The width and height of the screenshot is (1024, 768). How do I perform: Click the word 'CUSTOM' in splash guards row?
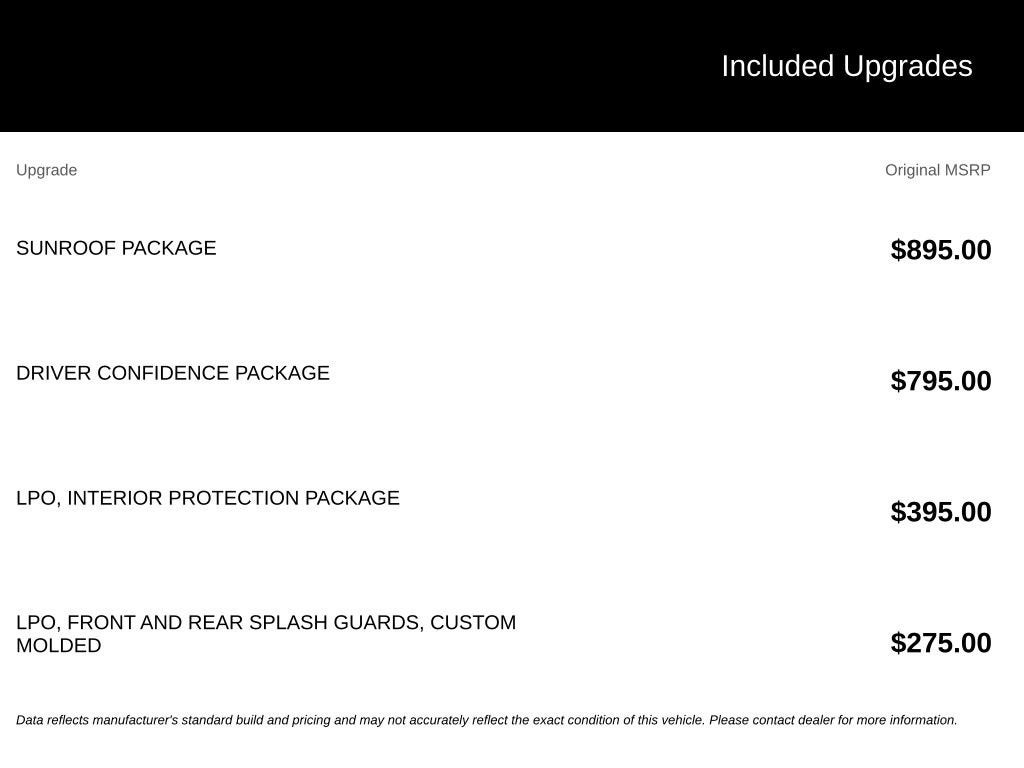473,622
